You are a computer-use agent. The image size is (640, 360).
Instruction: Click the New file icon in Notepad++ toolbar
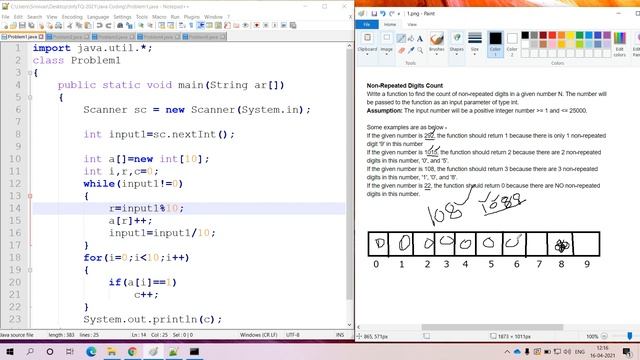pos(5,25)
